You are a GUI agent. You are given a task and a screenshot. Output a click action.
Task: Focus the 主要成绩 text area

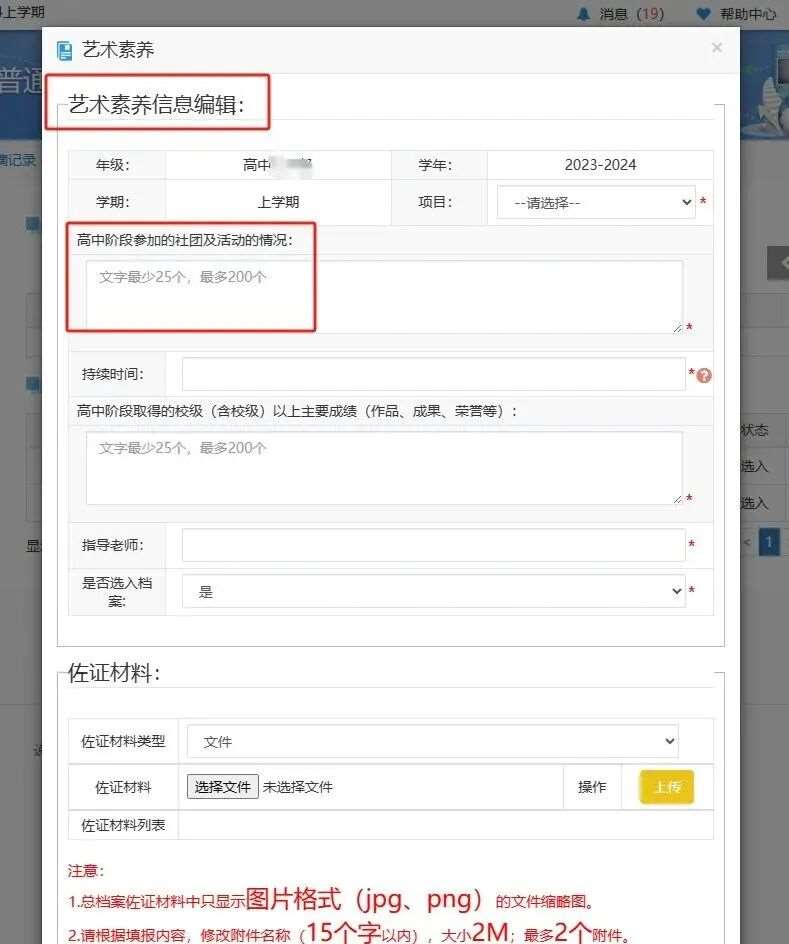(x=384, y=467)
